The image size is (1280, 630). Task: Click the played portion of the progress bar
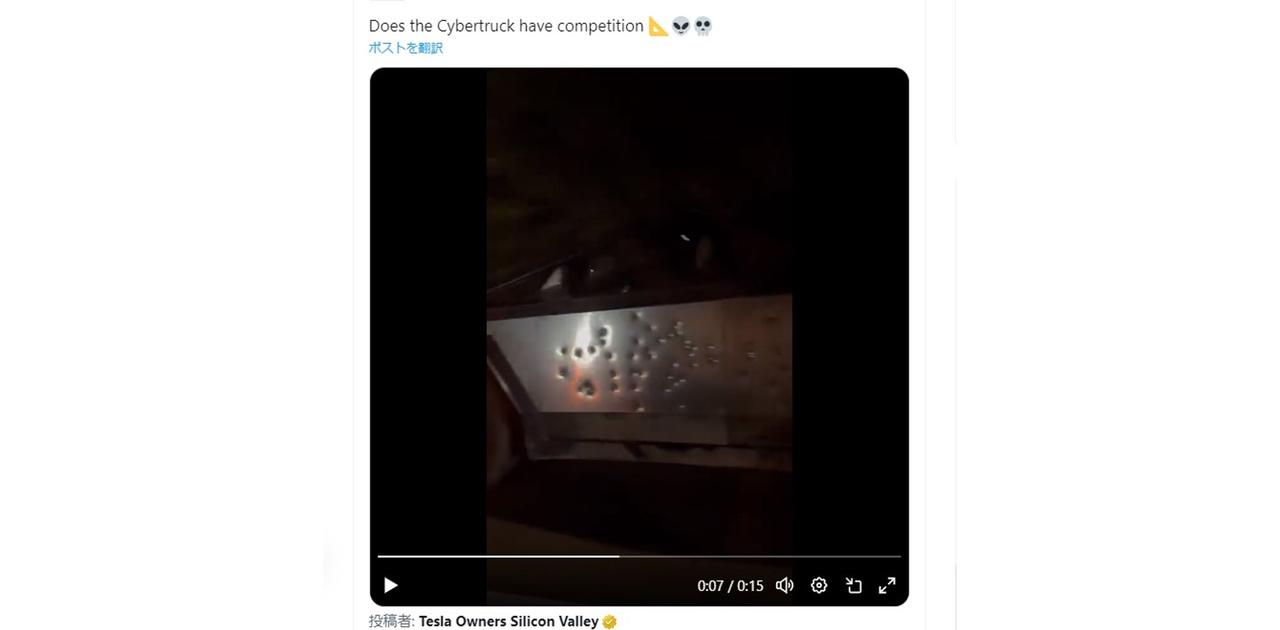(498, 556)
